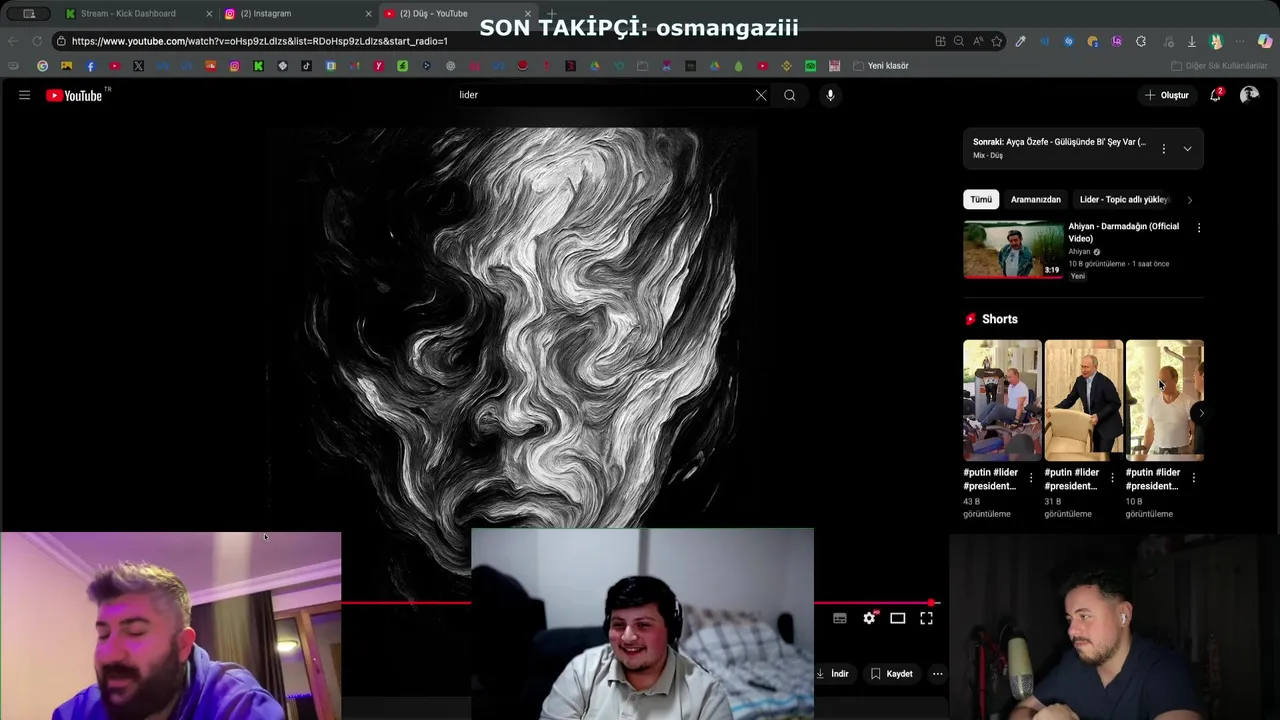Show more filter chips with the arrow

(x=1190, y=200)
